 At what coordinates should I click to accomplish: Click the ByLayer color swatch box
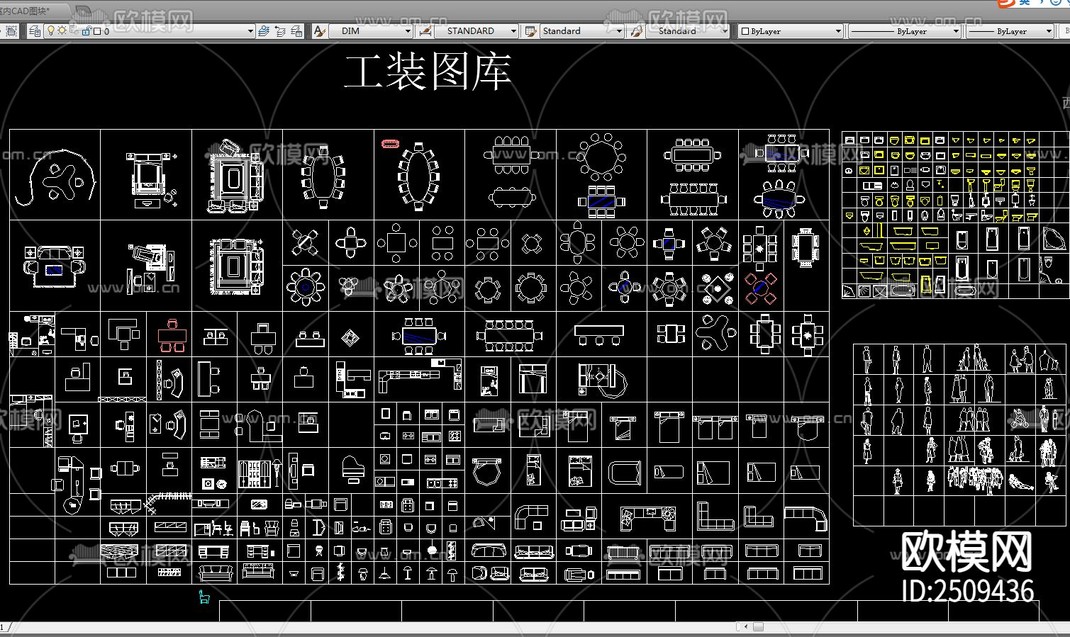pos(745,31)
